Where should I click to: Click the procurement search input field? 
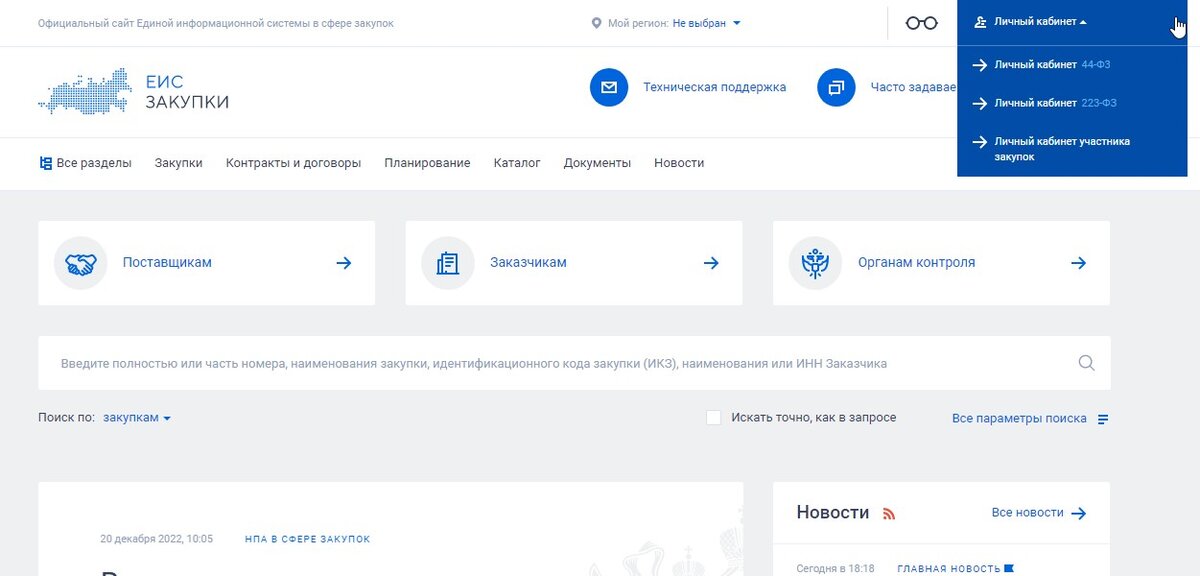[500, 363]
